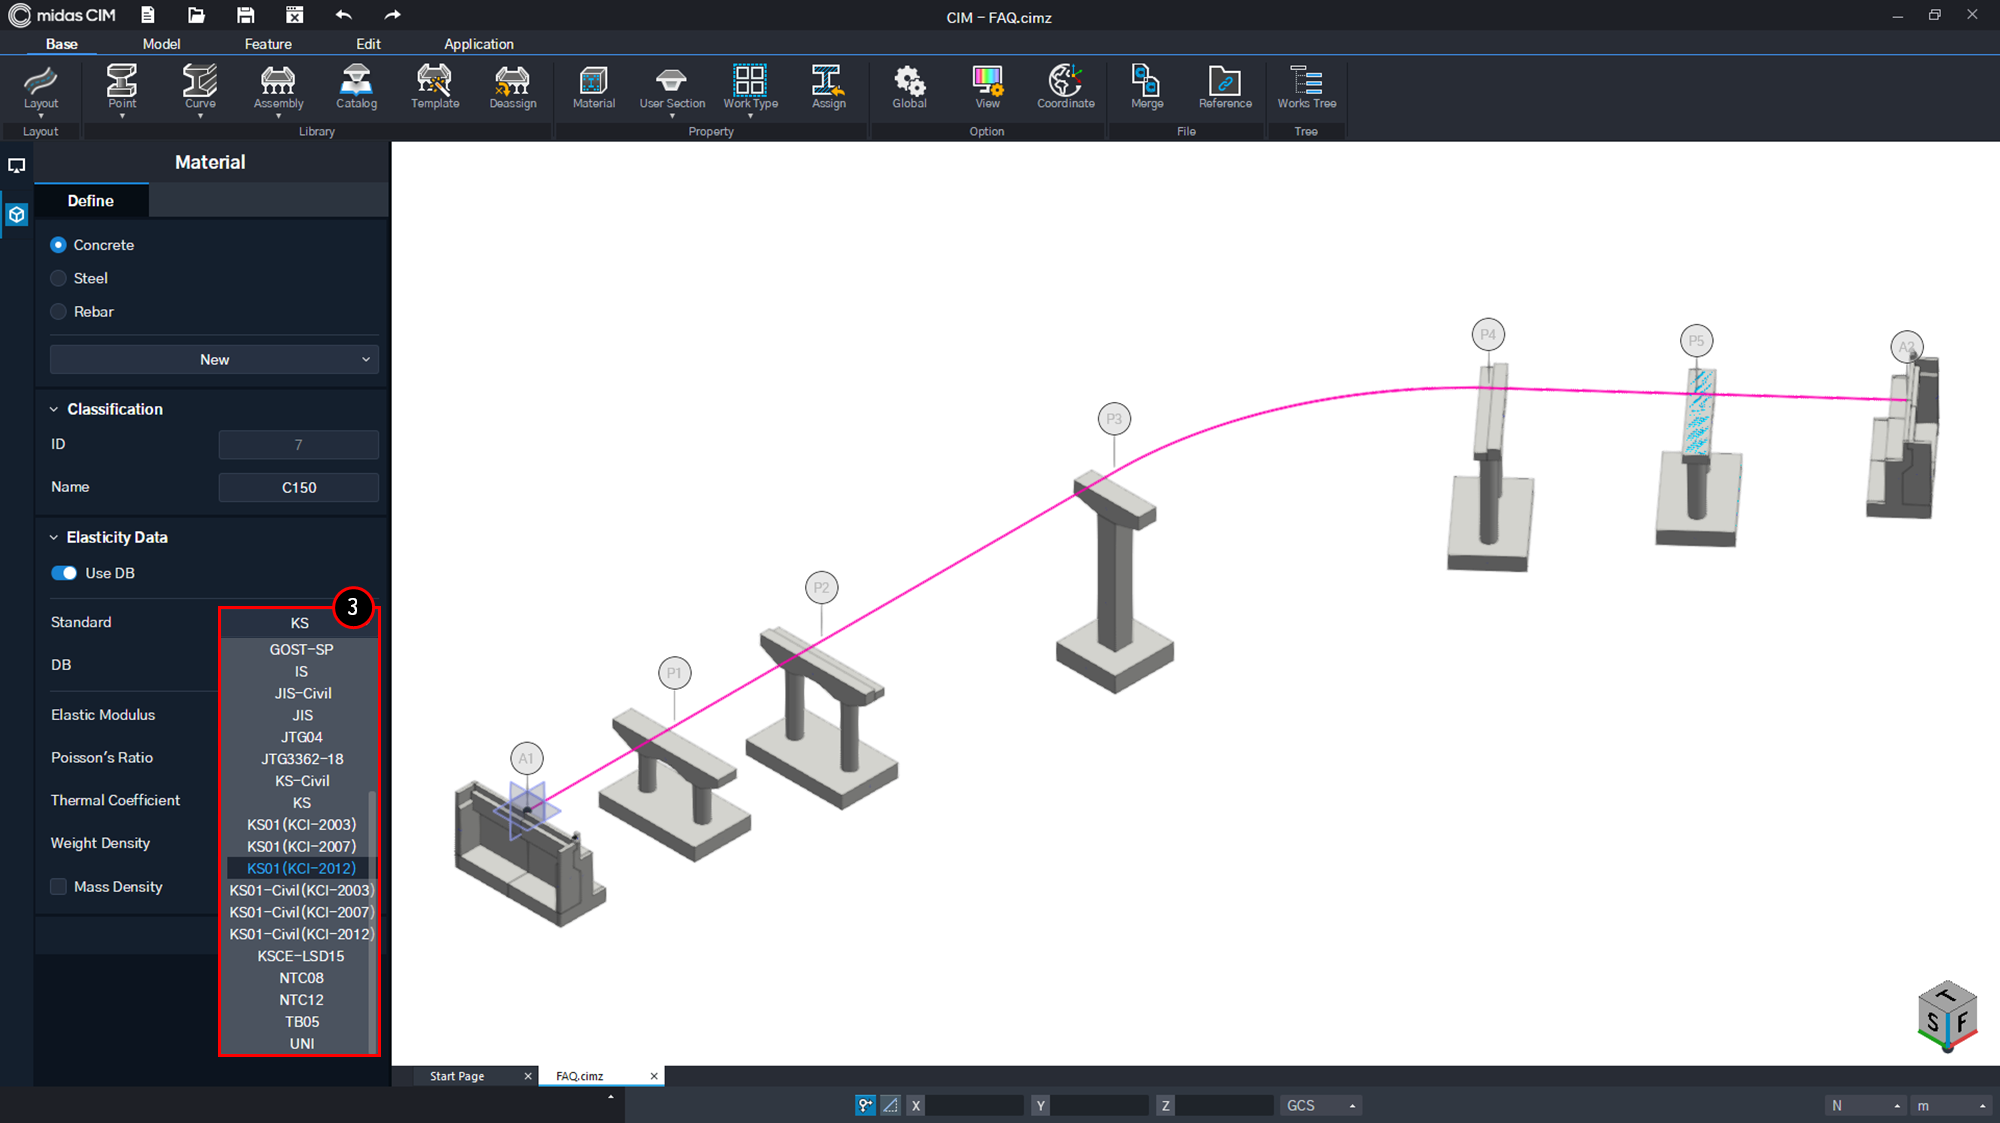Click the Merge file tool

pyautogui.click(x=1147, y=86)
